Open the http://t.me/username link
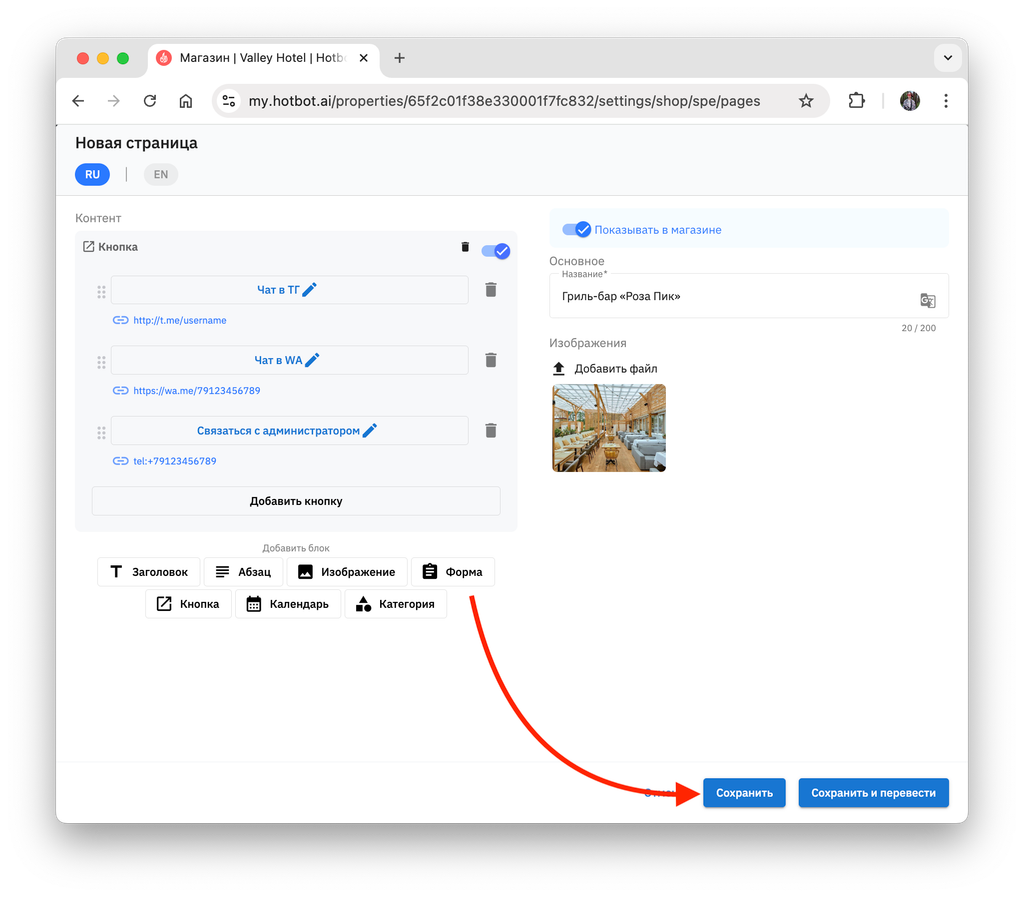 click(180, 320)
